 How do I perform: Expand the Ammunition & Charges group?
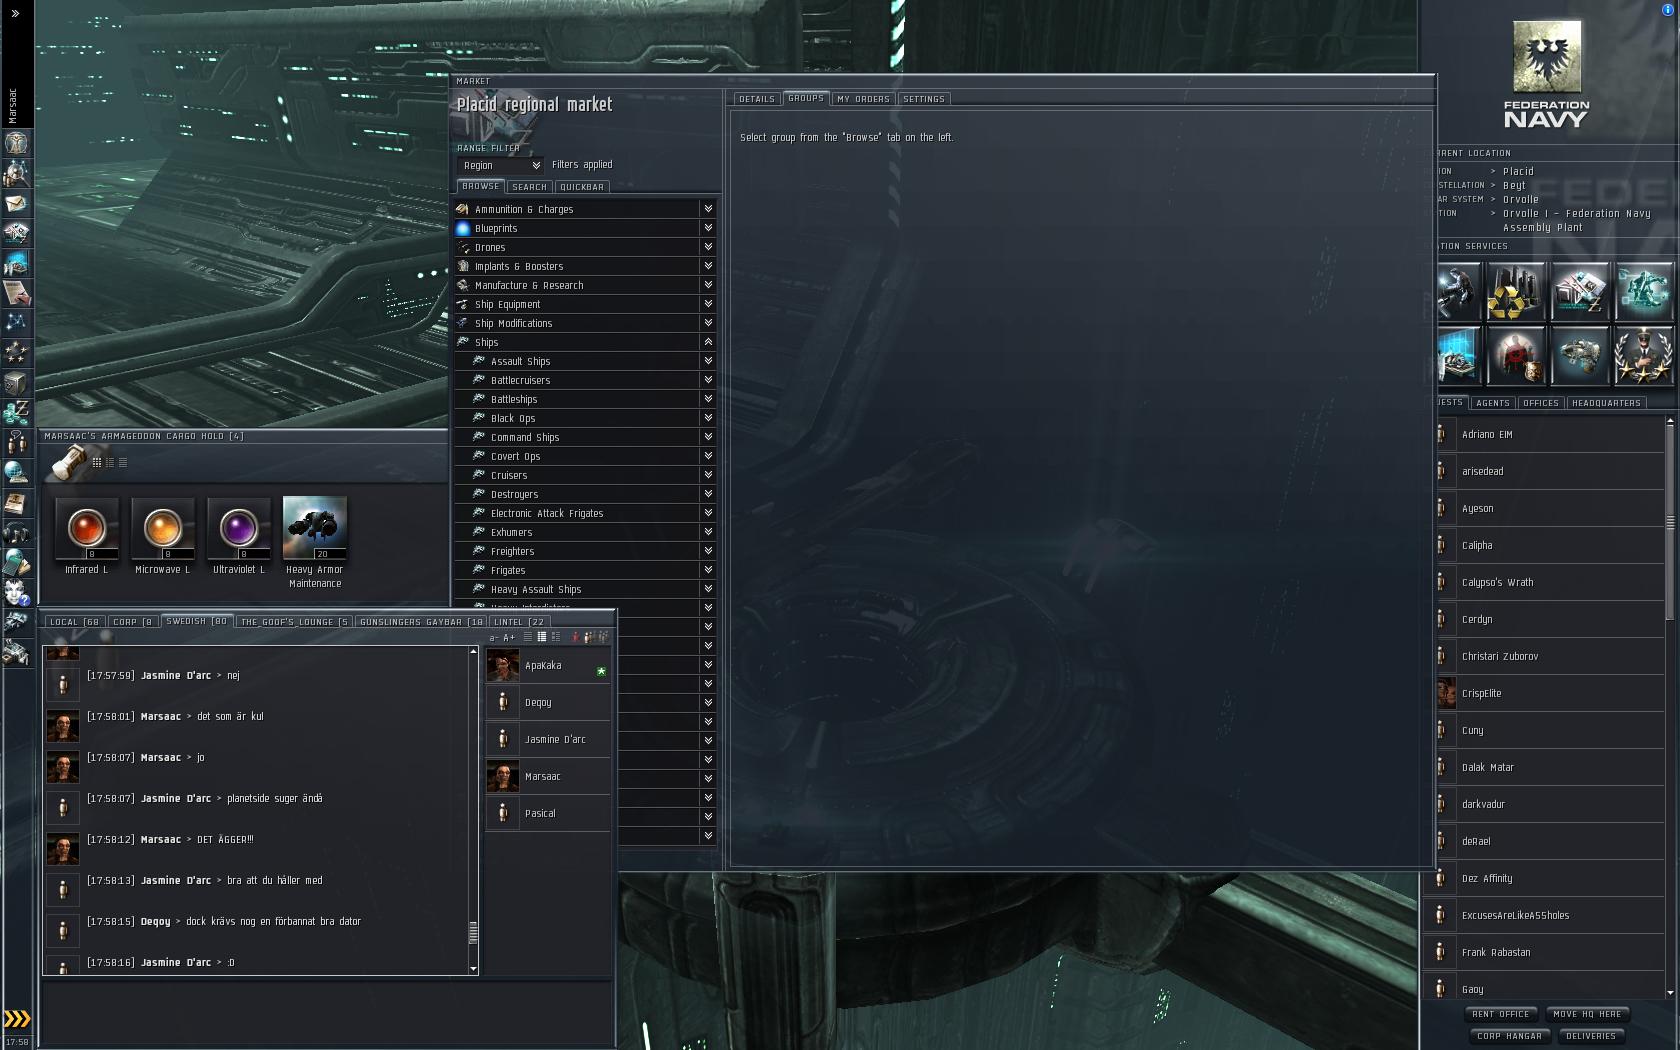point(708,209)
